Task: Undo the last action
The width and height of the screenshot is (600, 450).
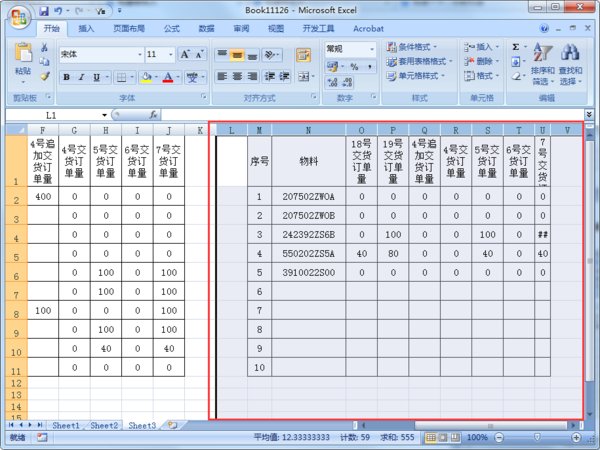Action: [59, 11]
